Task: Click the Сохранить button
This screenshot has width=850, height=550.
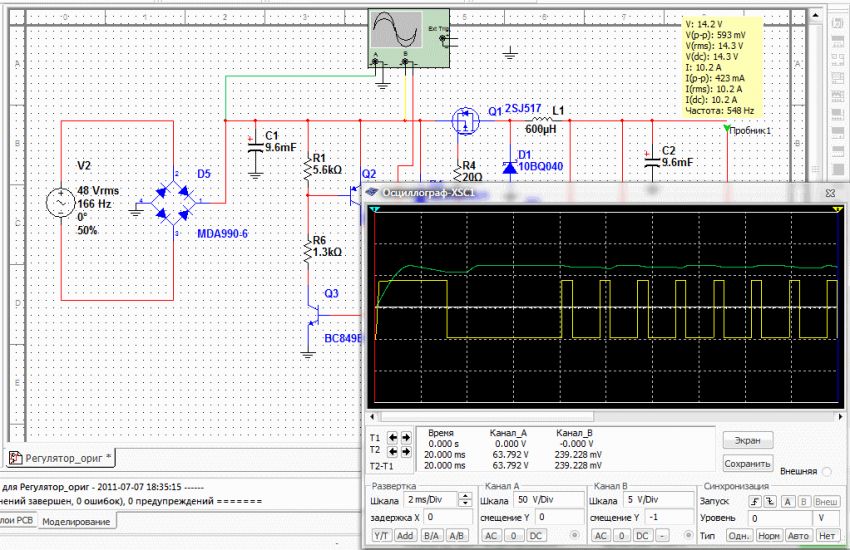Action: click(x=747, y=463)
